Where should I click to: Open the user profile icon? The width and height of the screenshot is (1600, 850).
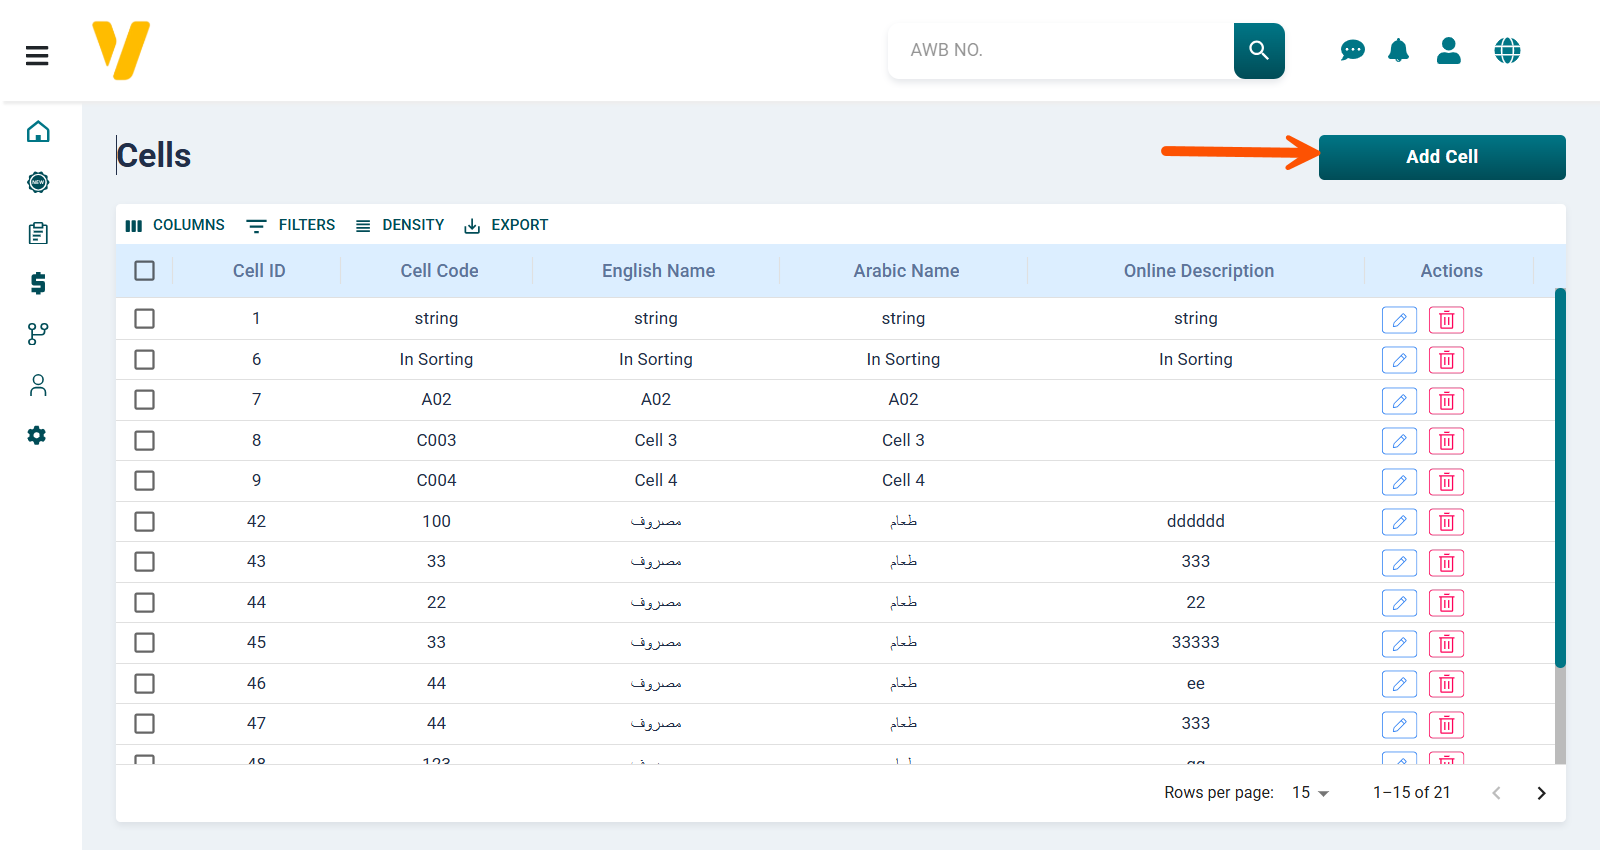(1448, 50)
